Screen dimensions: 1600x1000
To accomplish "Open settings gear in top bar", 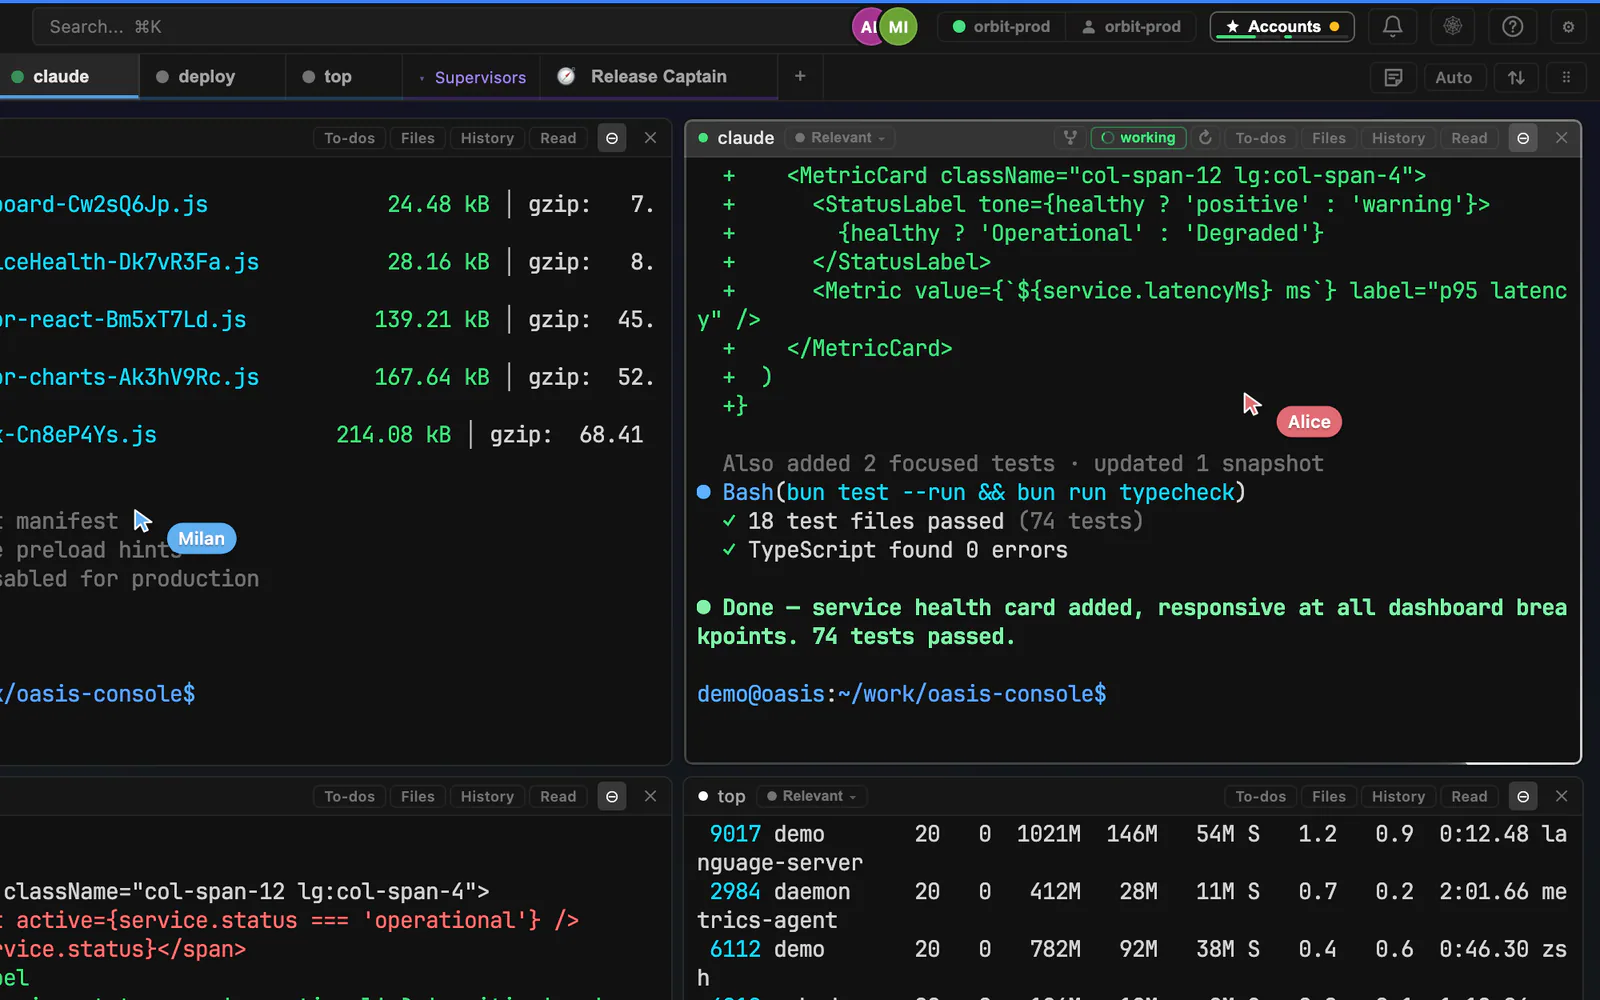I will [1568, 27].
